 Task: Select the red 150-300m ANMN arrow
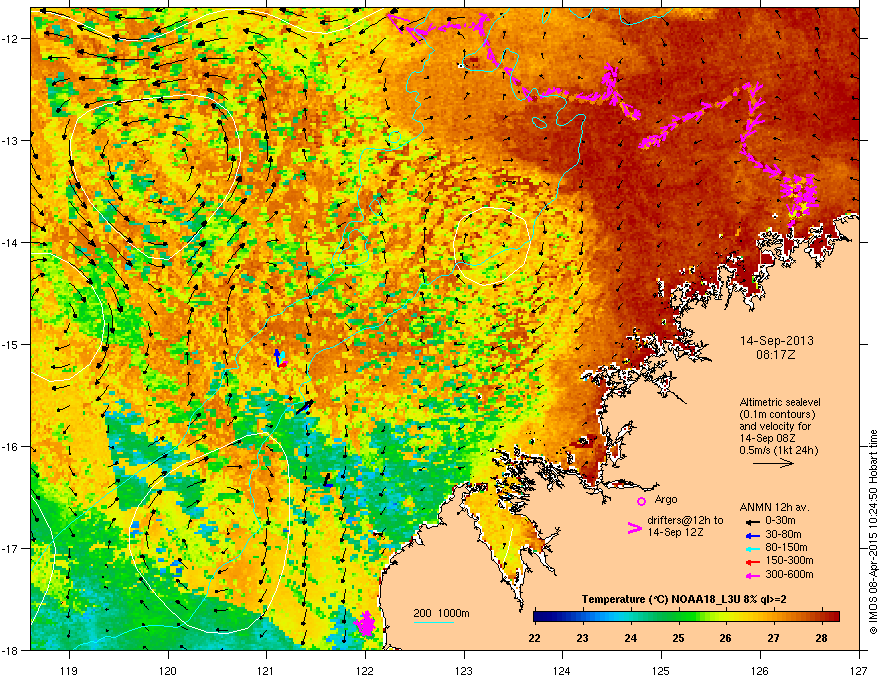tap(753, 561)
